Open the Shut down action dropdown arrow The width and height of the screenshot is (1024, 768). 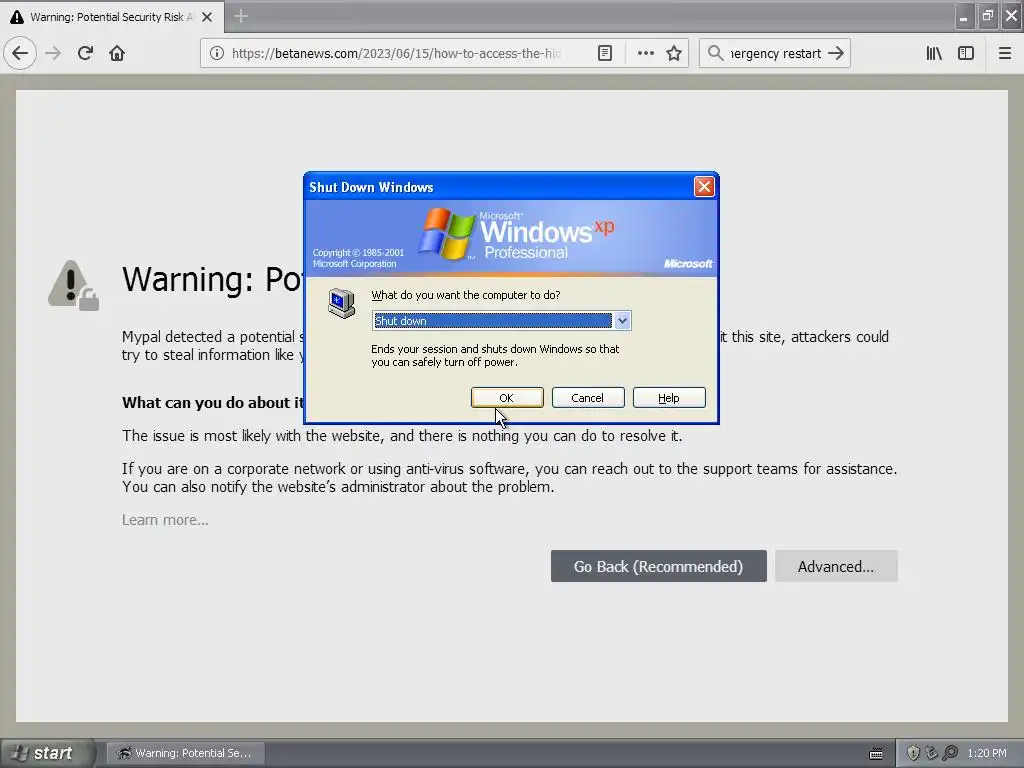(622, 321)
